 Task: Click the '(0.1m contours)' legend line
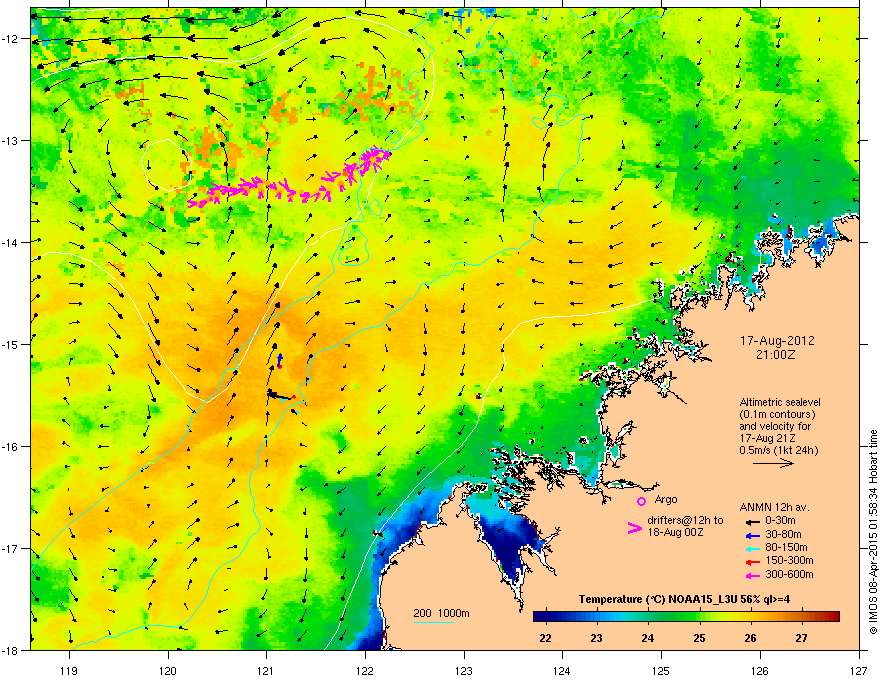click(777, 415)
